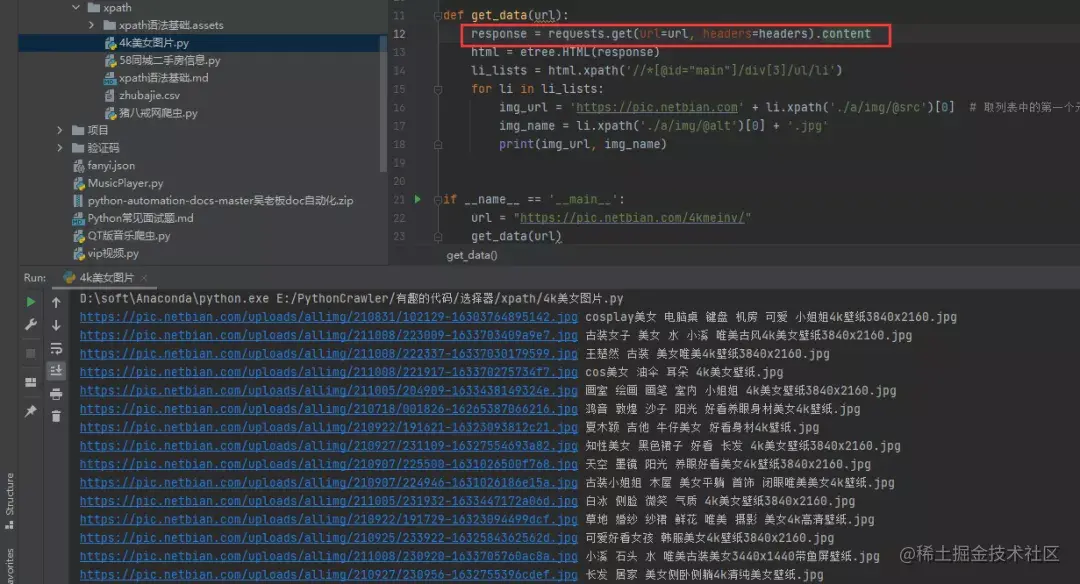Image resolution: width=1080 pixels, height=584 pixels.
Task: Click the python.exe command line in console
Action: pos(351,299)
